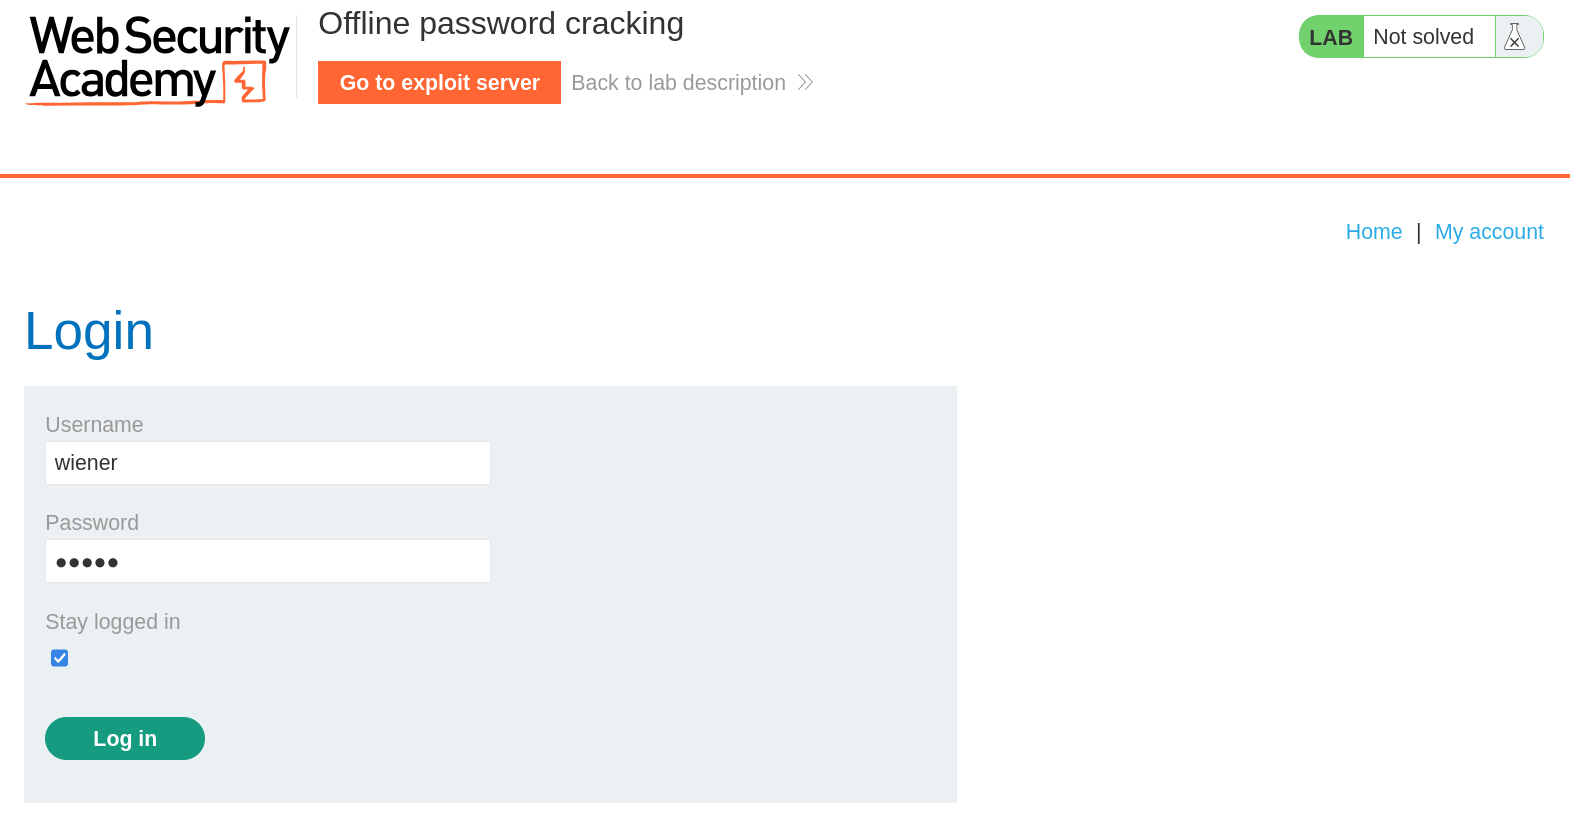
Task: Click the green LAB badge
Action: 1330,36
